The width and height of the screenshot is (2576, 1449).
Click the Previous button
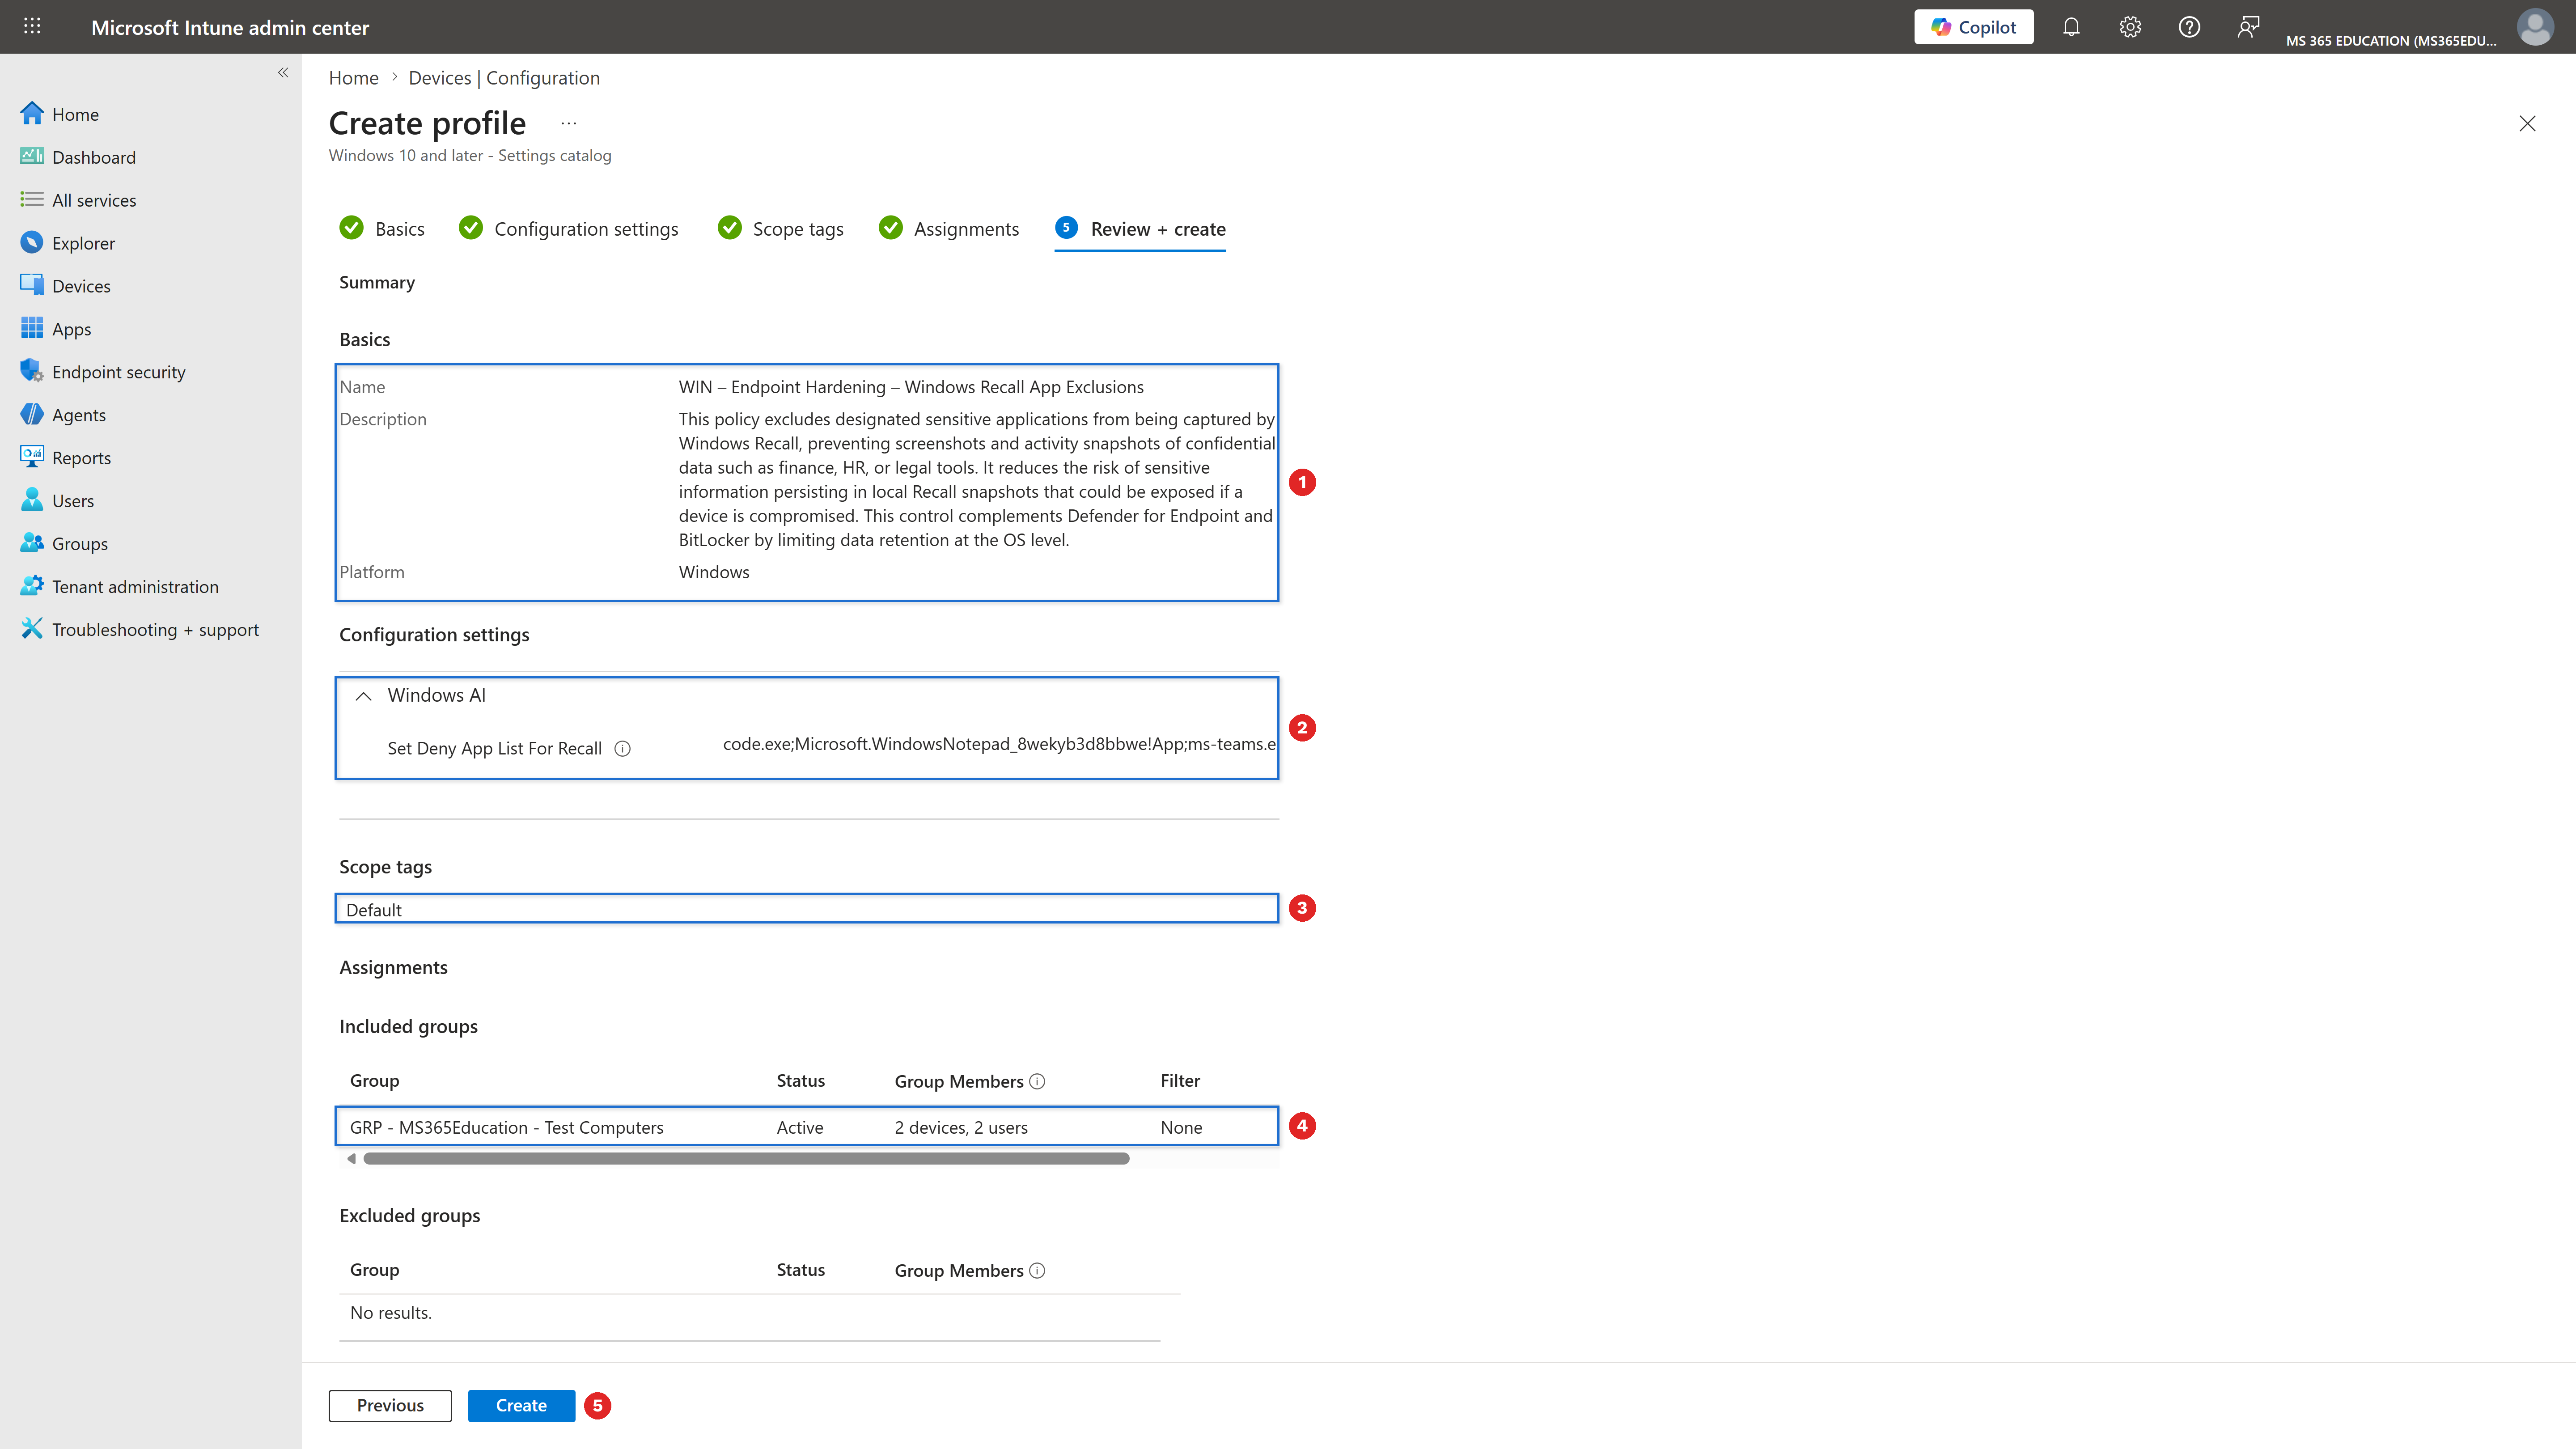[x=390, y=1405]
